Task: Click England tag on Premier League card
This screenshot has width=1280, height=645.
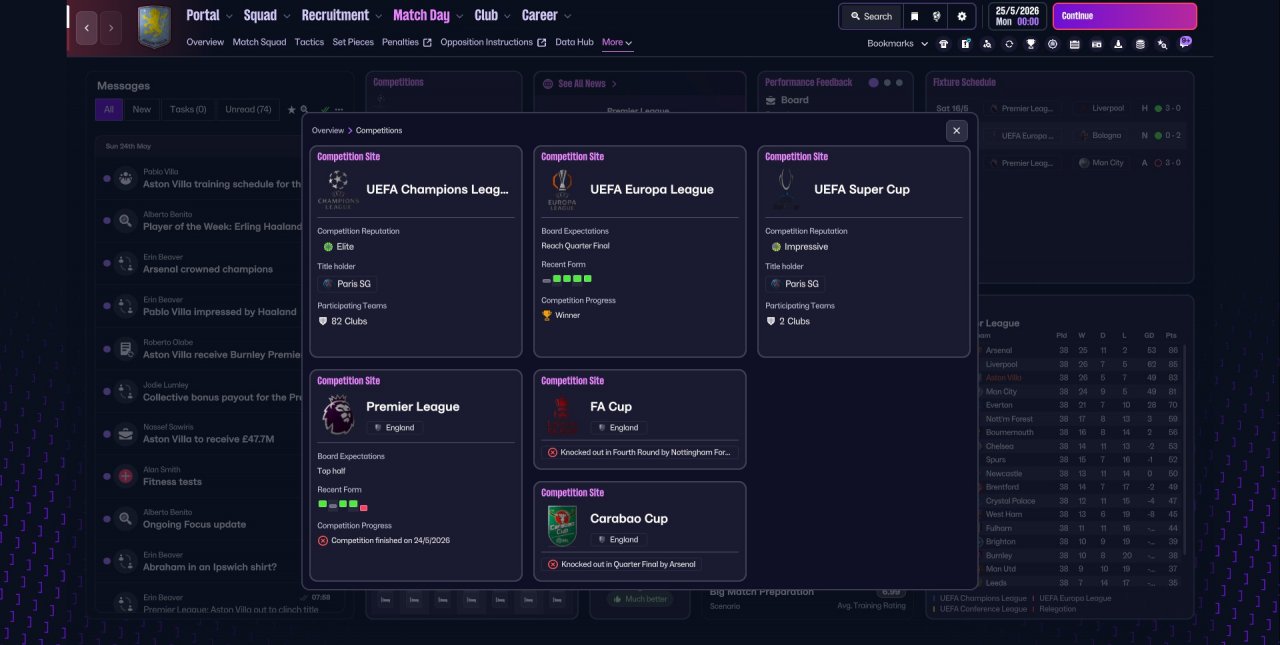Action: point(393,427)
